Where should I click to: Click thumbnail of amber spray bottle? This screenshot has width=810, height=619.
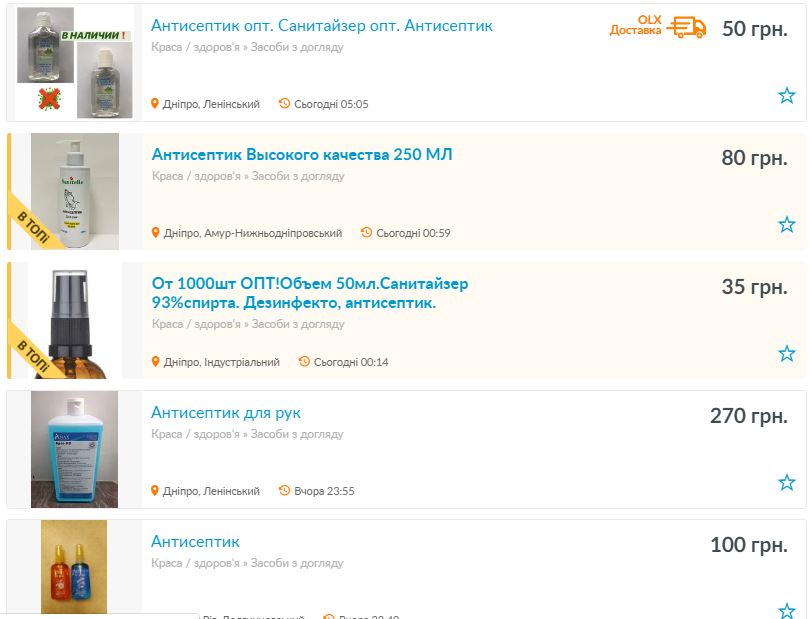pyautogui.click(x=74, y=320)
